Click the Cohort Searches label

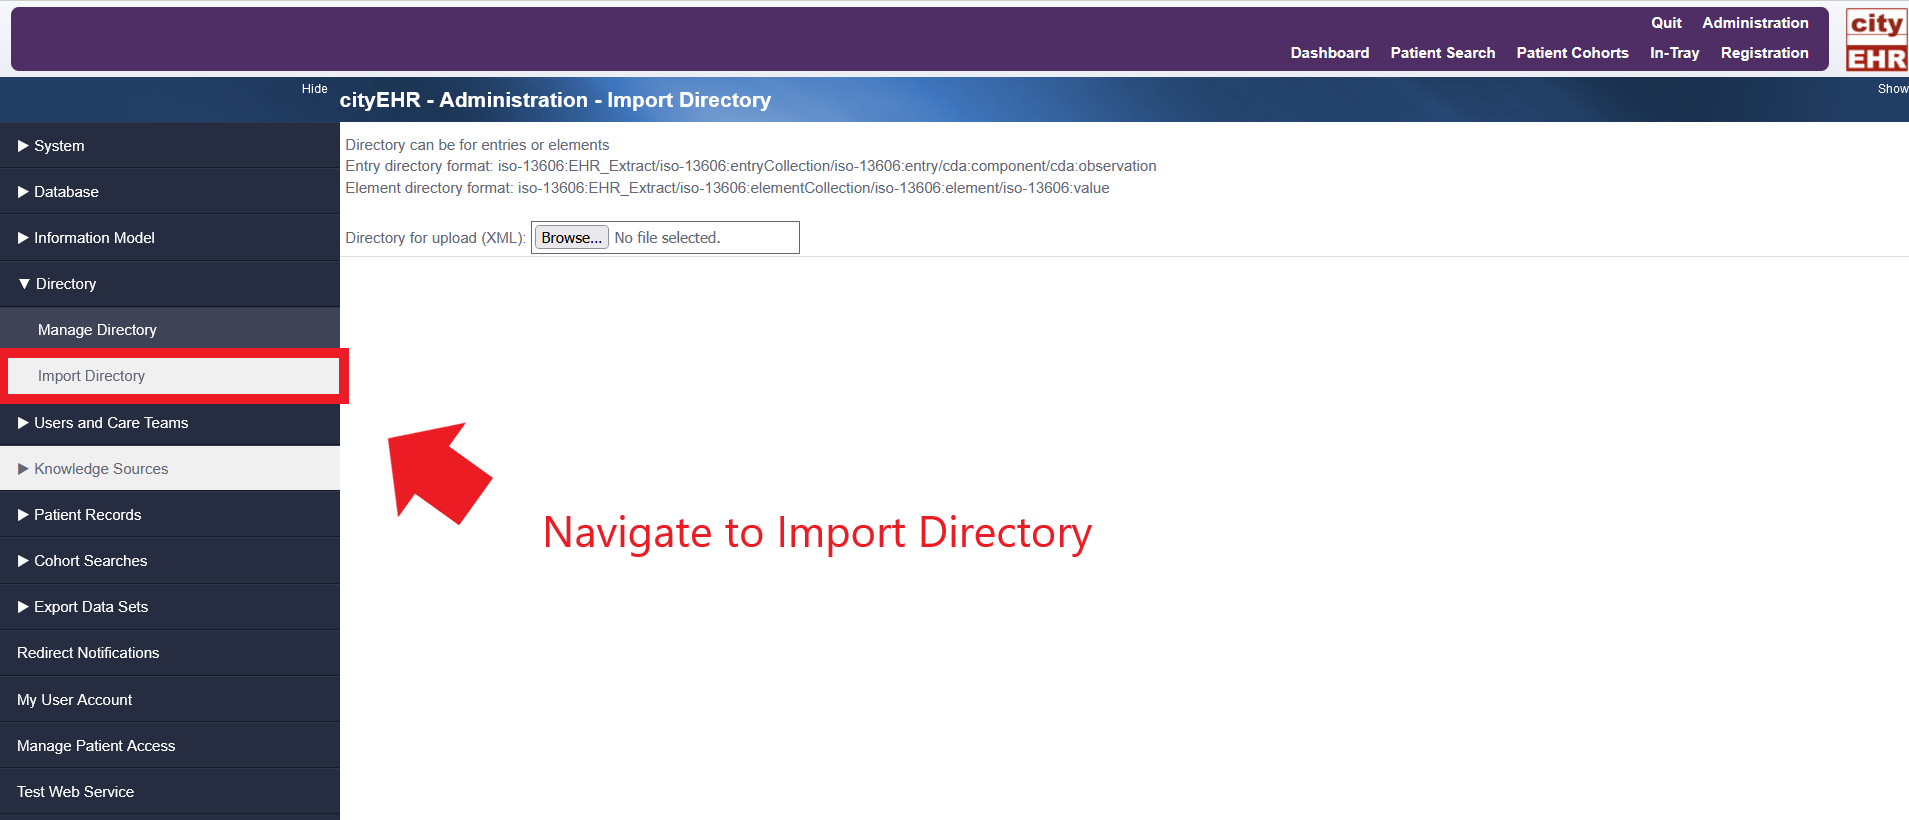(x=91, y=561)
